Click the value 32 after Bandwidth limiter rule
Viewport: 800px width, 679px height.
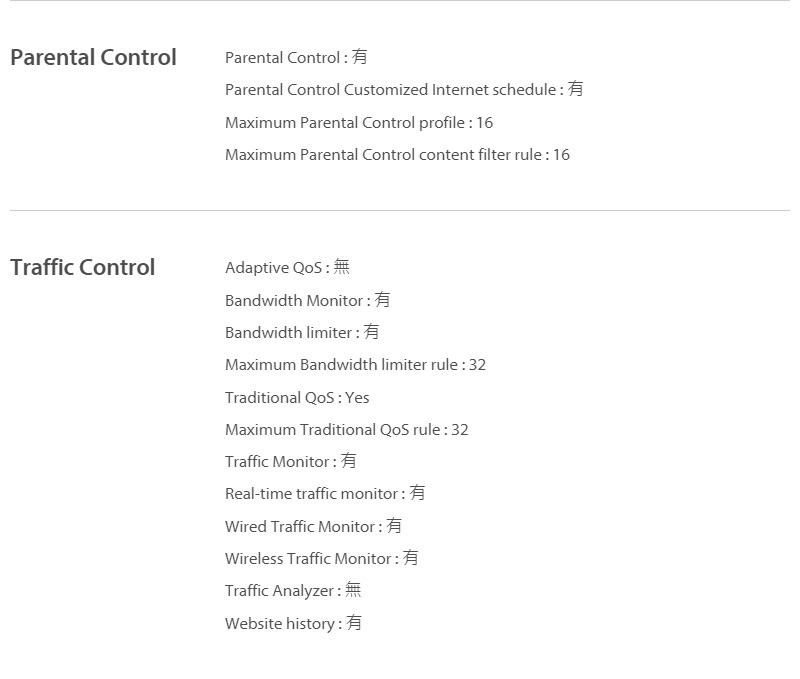478,365
